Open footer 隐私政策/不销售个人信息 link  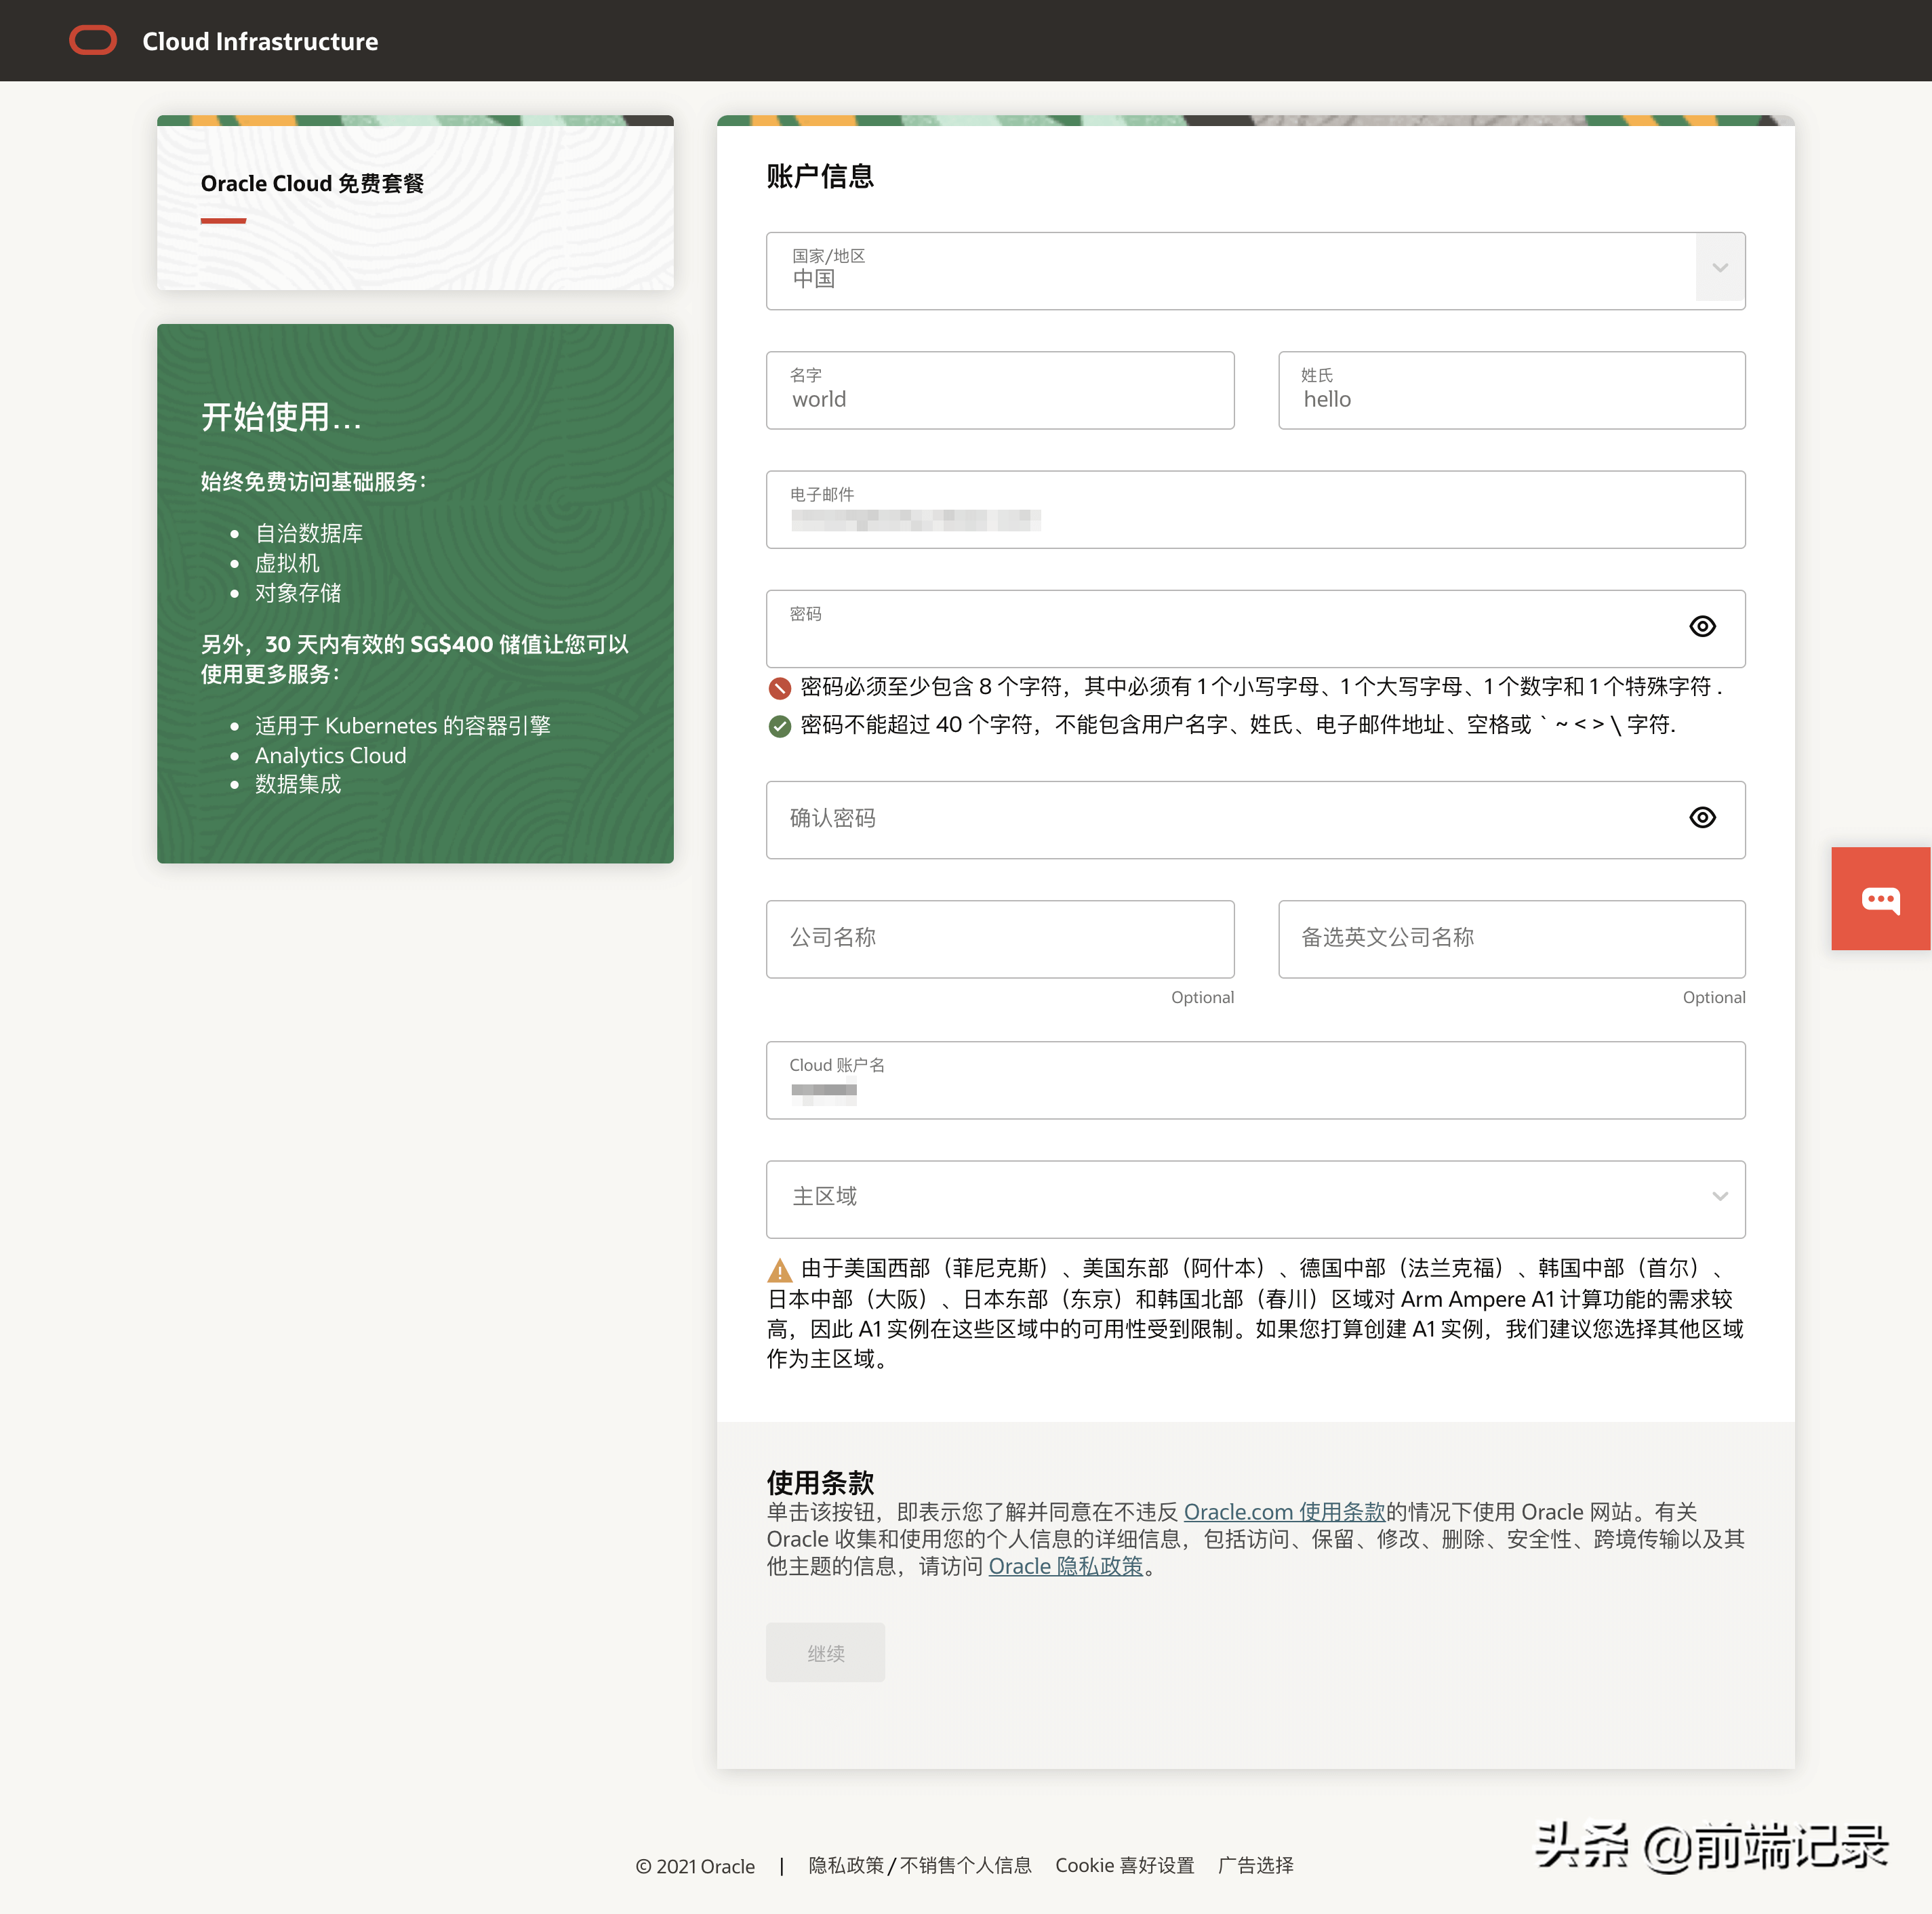point(920,1865)
